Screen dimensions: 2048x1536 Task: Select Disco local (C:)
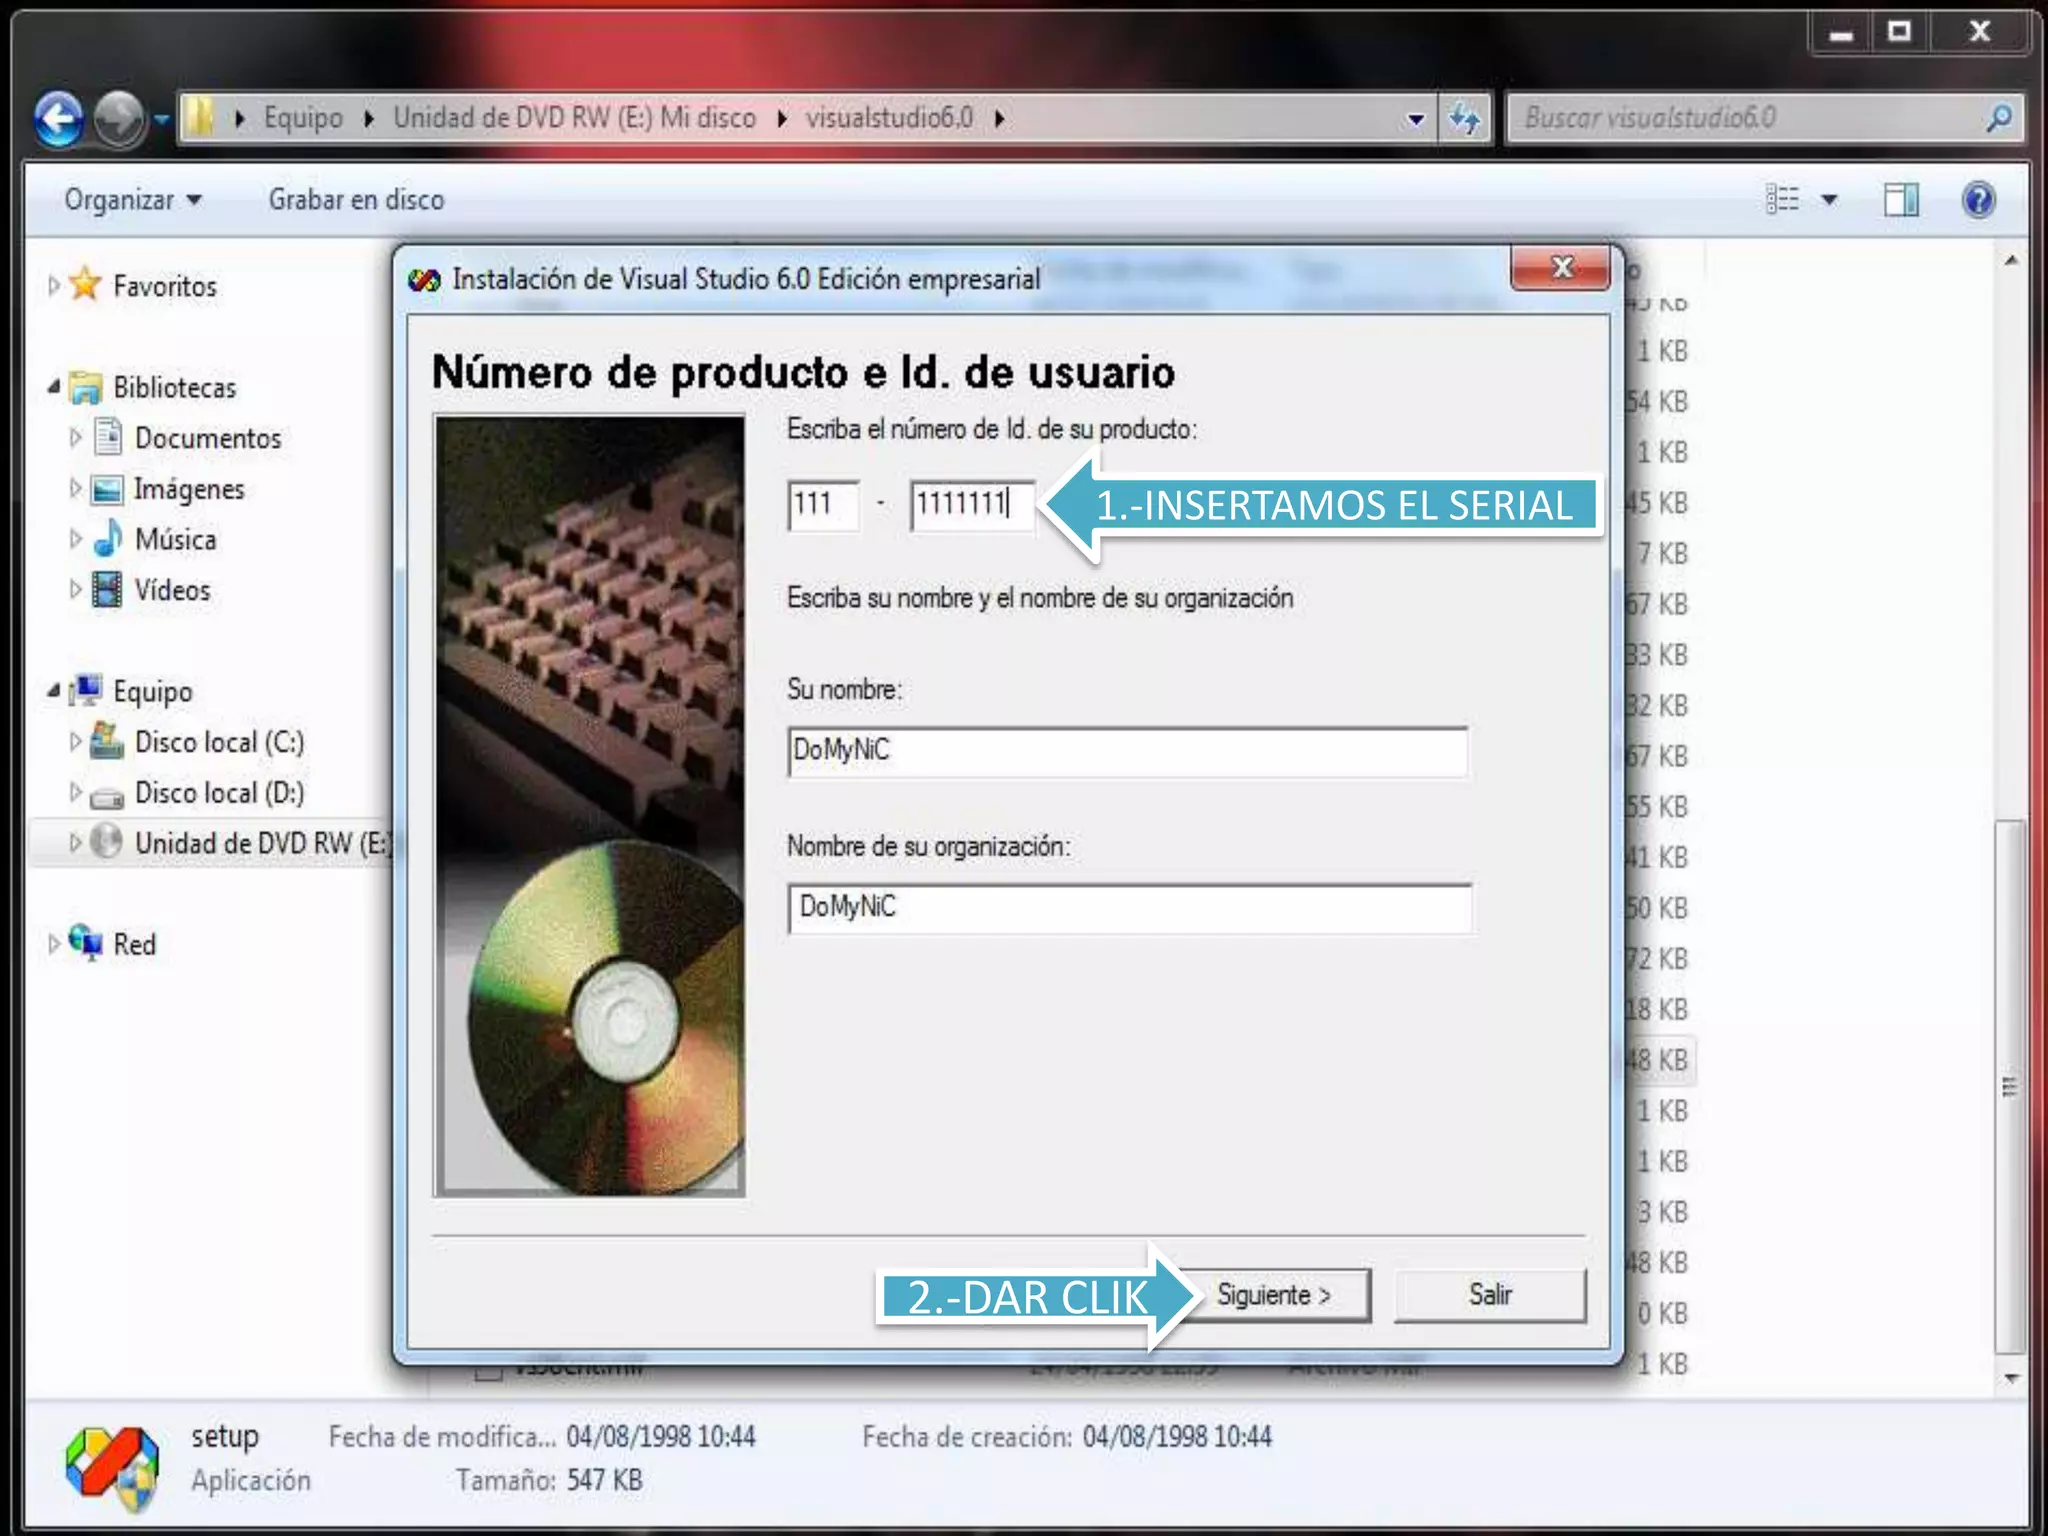[219, 742]
